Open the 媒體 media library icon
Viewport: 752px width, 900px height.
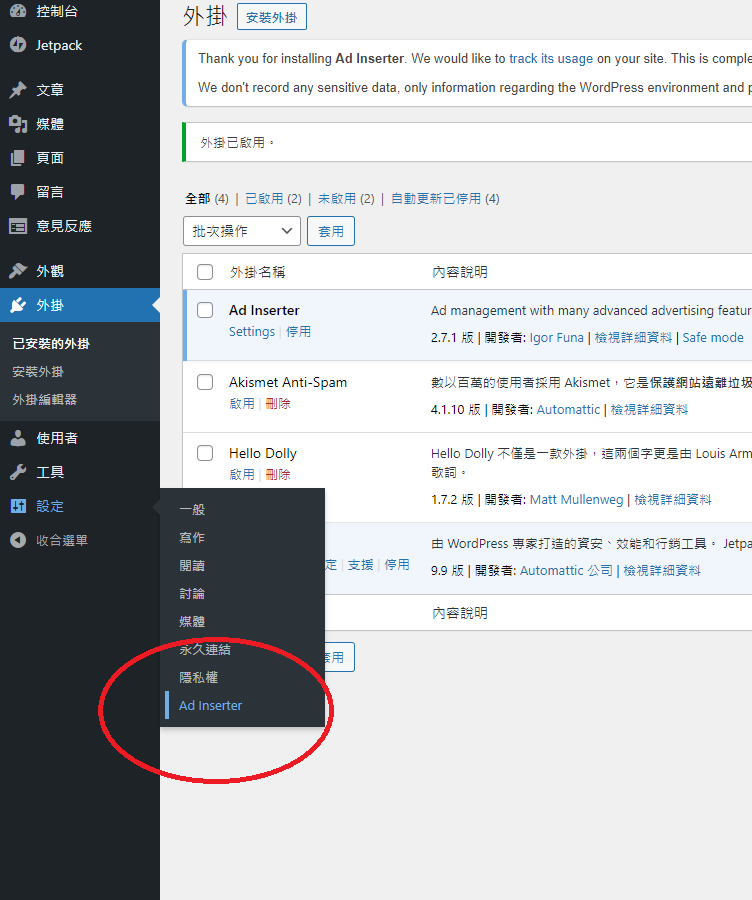17,124
